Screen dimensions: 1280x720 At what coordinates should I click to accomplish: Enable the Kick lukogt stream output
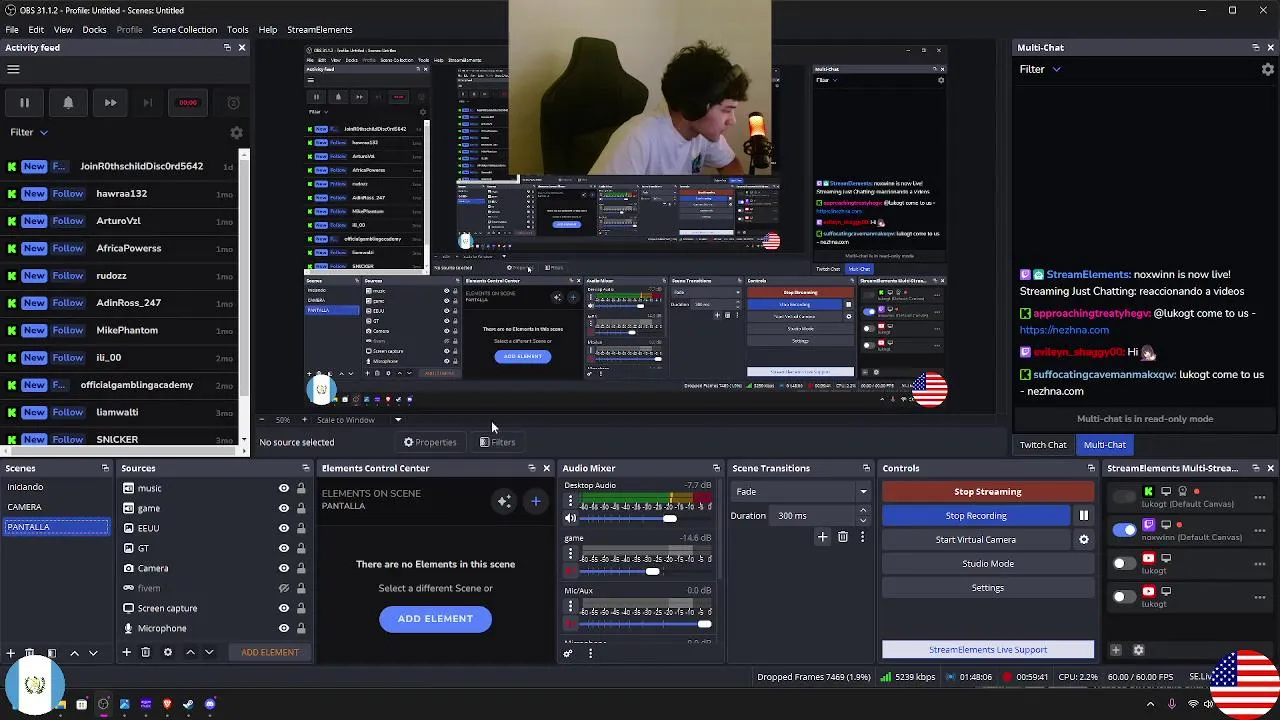click(x=1124, y=497)
